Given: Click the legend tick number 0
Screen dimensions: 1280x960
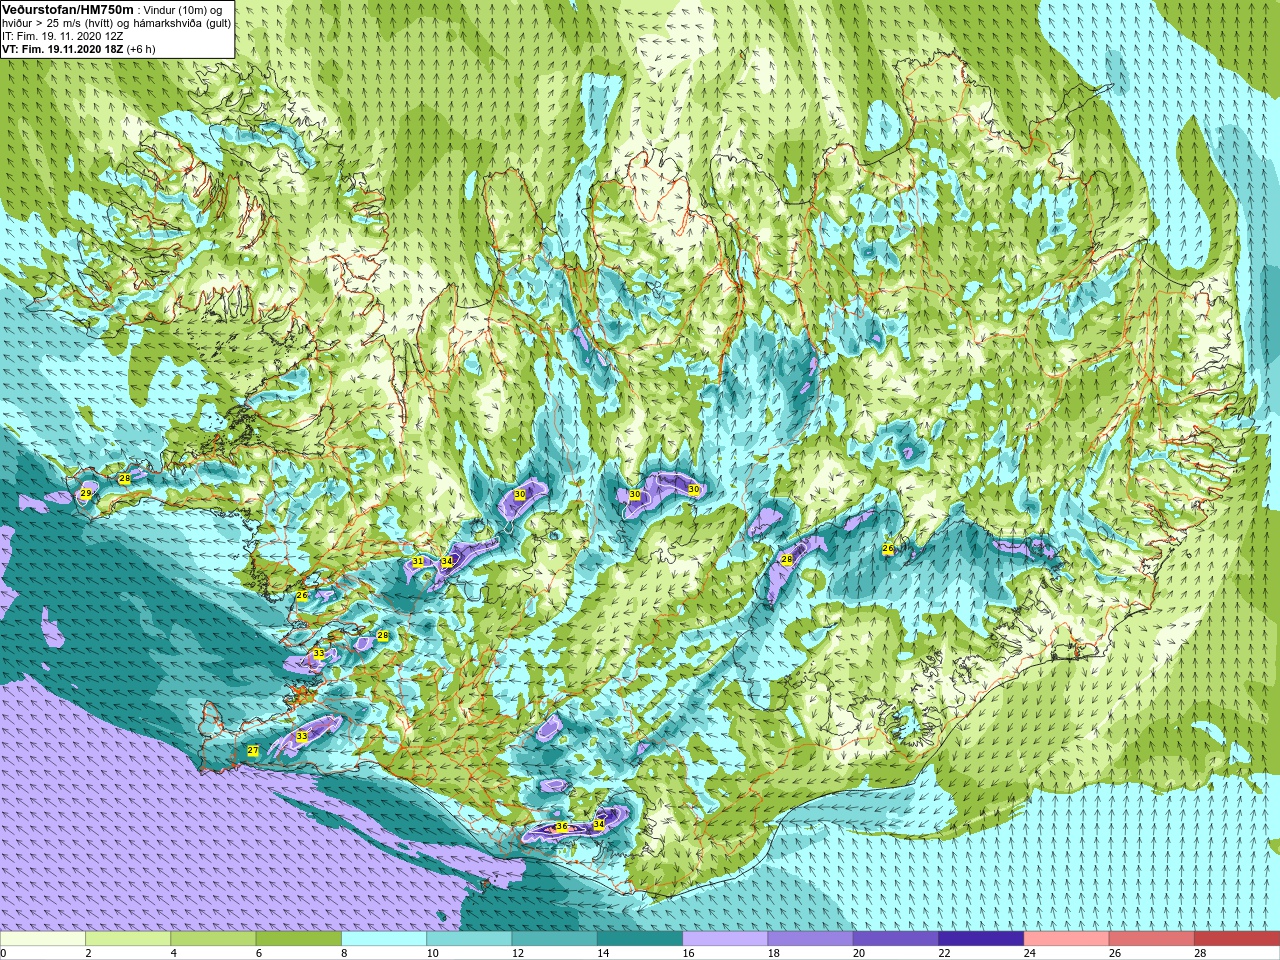Looking at the screenshot, I should click(4, 953).
